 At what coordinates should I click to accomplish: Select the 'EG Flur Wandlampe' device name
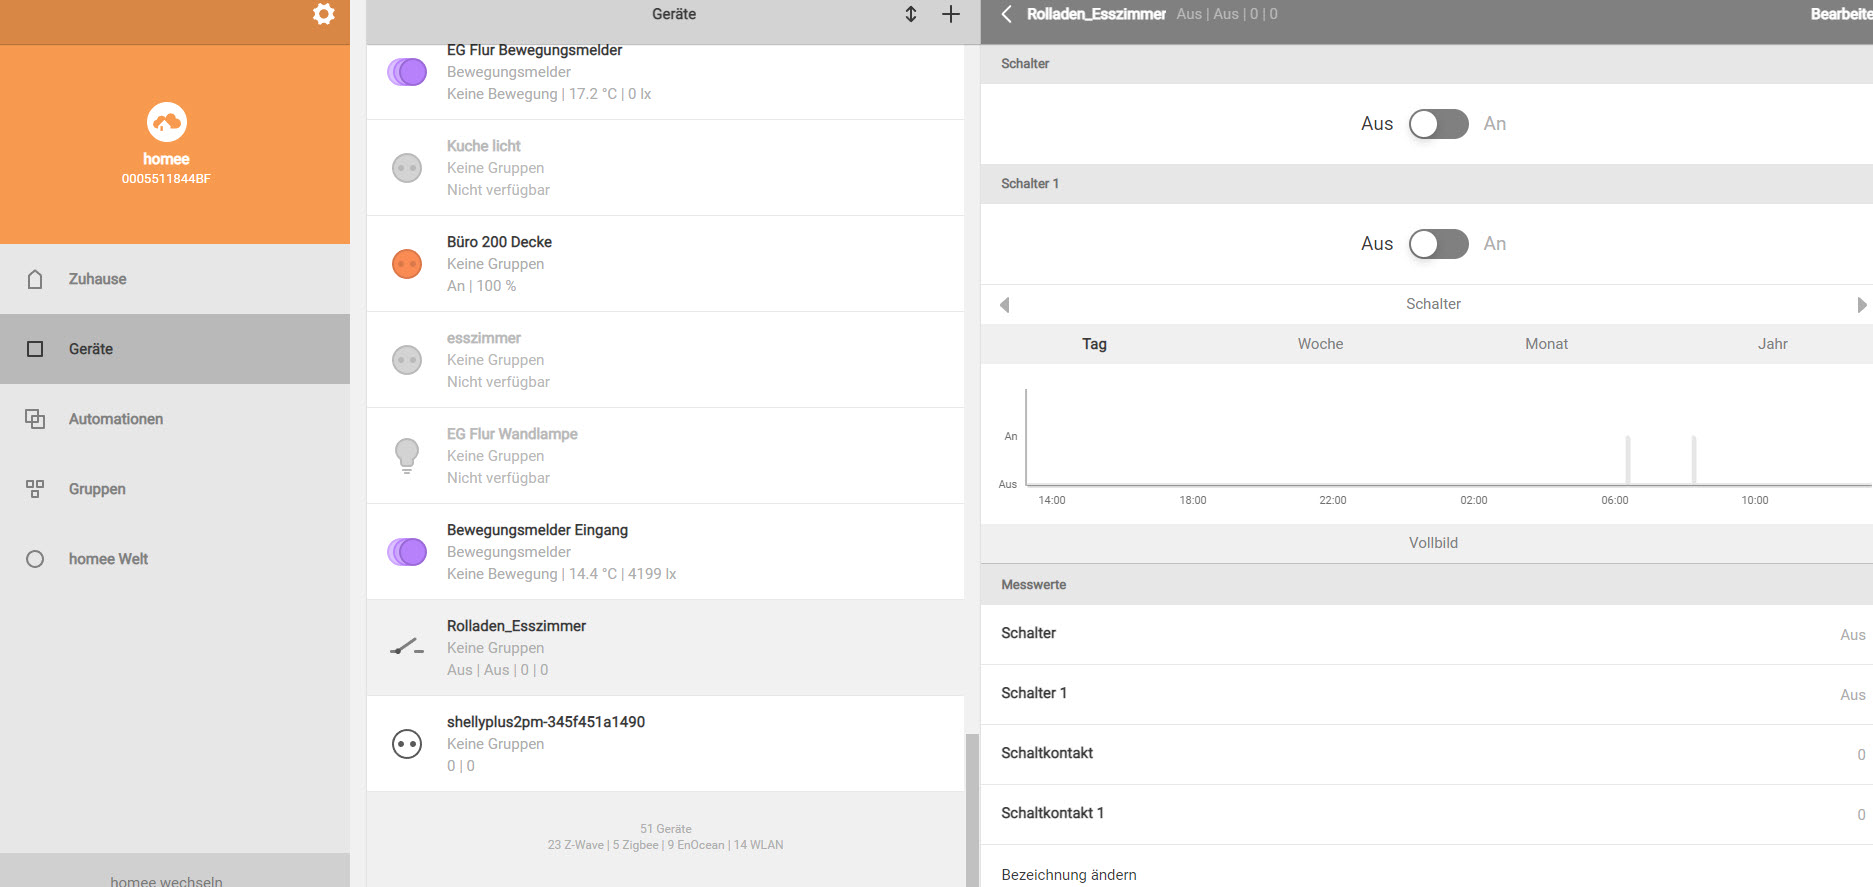(x=512, y=434)
